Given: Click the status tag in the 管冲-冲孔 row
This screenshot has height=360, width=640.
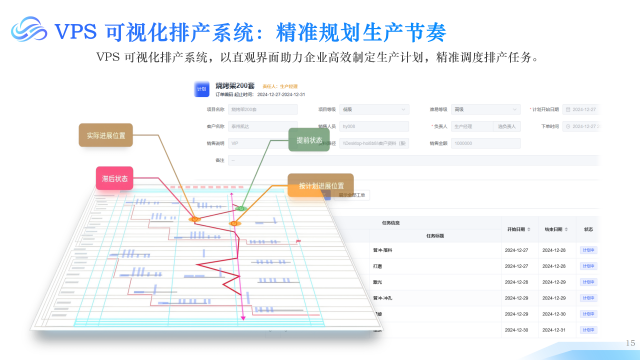Looking at the screenshot, I should [588, 298].
